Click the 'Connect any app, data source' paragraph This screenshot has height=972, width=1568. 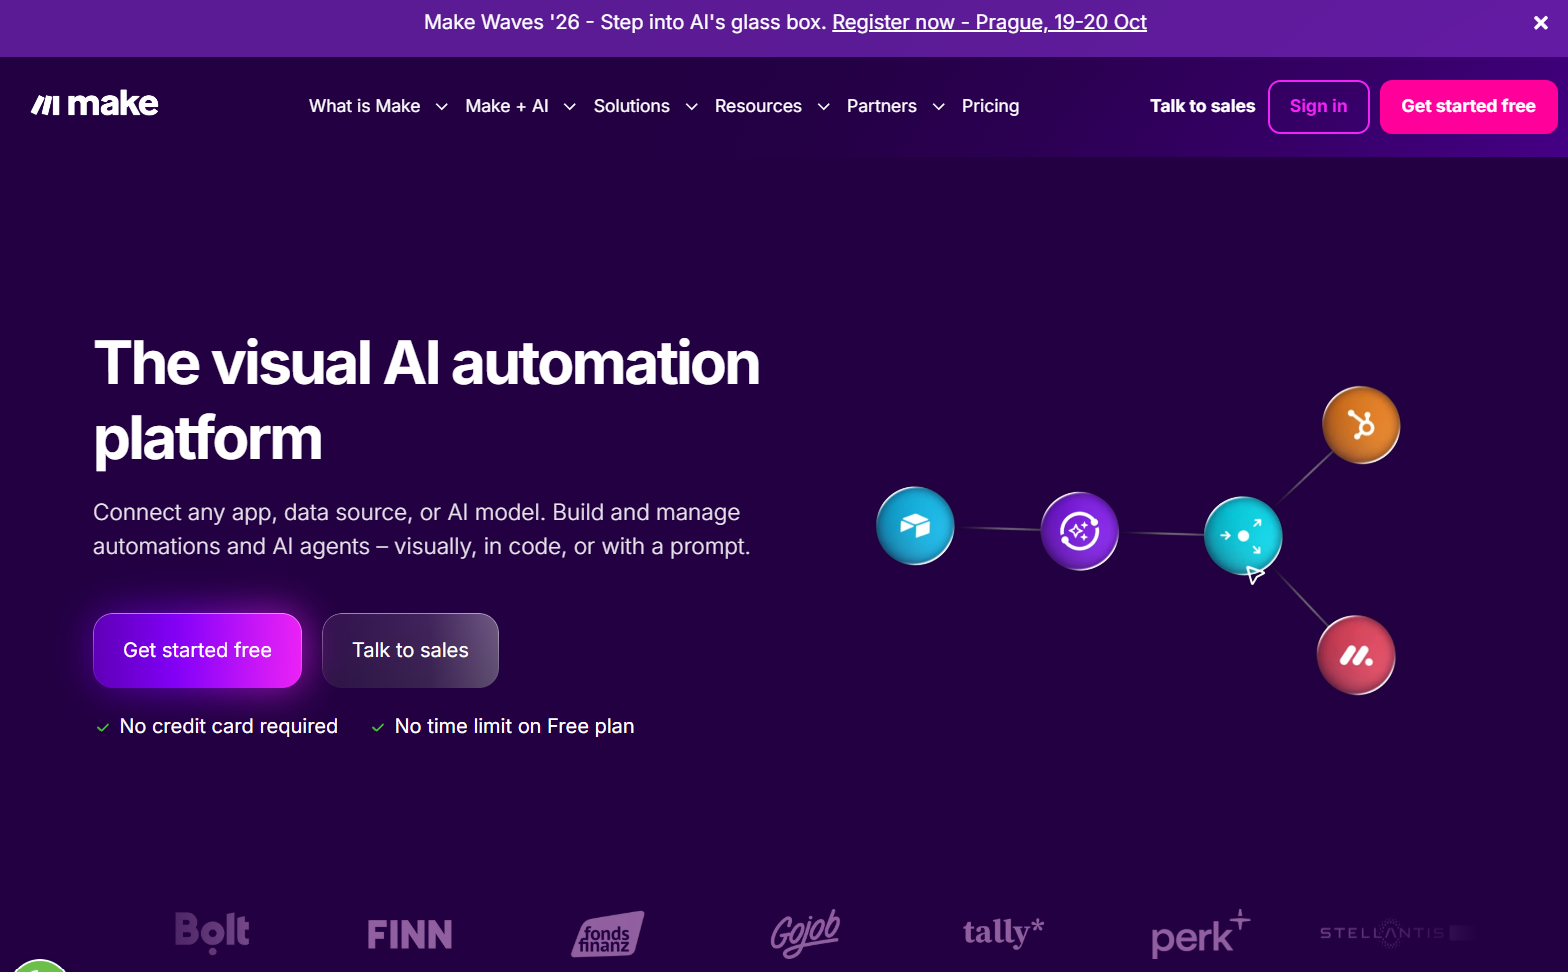pyautogui.click(x=422, y=529)
